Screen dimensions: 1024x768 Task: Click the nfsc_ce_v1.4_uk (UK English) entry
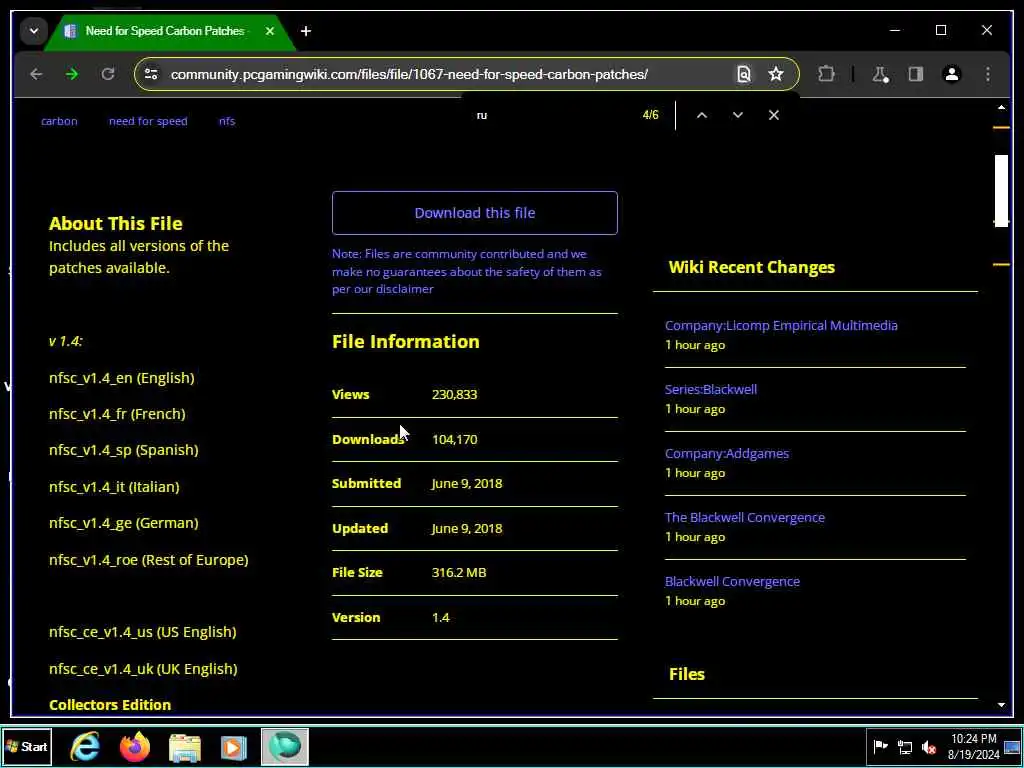pyautogui.click(x=143, y=669)
